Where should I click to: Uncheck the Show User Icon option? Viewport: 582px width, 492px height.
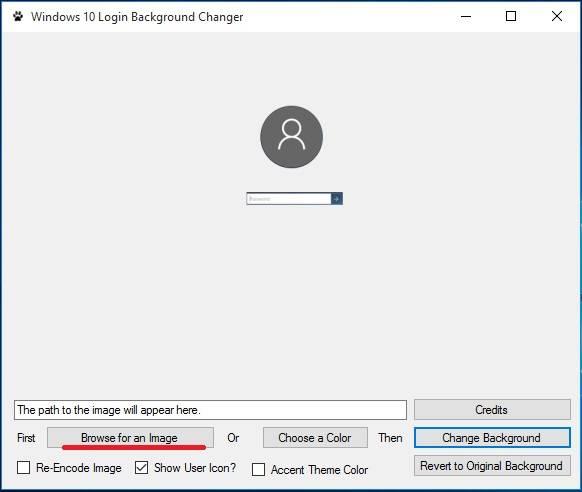141,468
